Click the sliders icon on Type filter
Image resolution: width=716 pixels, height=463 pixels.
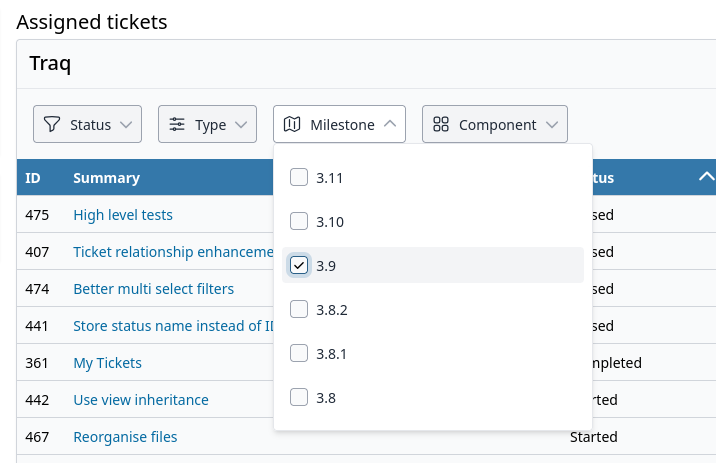pos(177,124)
